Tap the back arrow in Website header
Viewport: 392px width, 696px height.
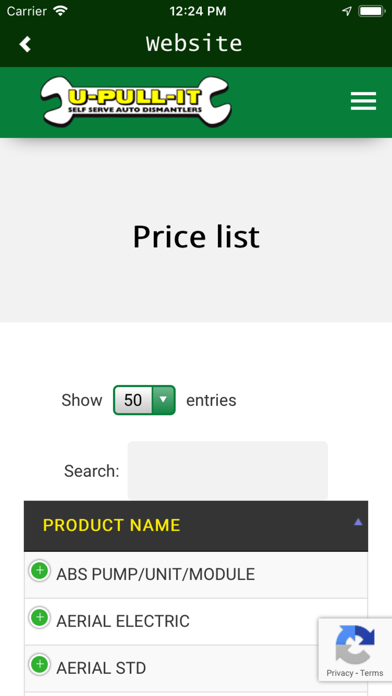[x=25, y=44]
